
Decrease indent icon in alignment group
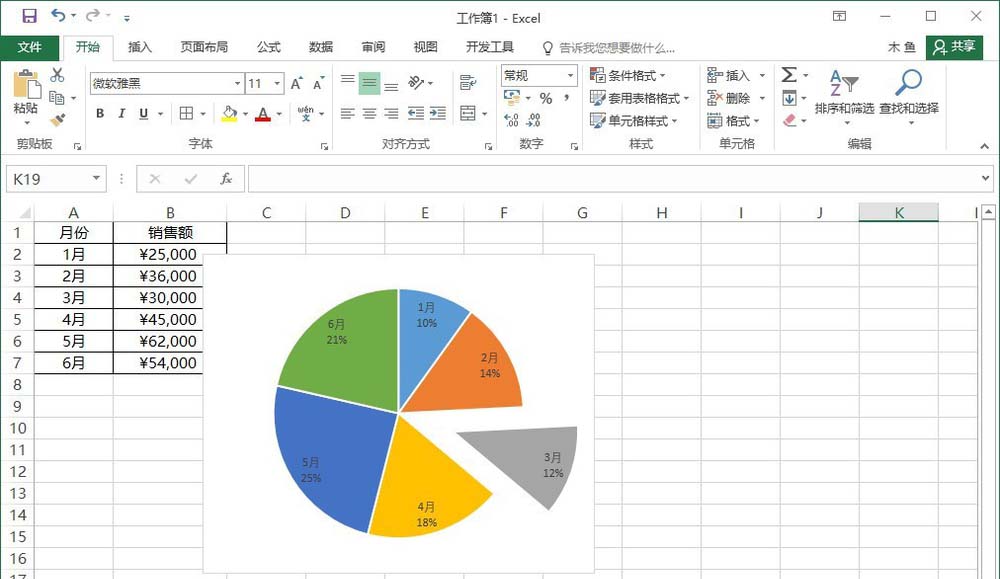point(416,114)
